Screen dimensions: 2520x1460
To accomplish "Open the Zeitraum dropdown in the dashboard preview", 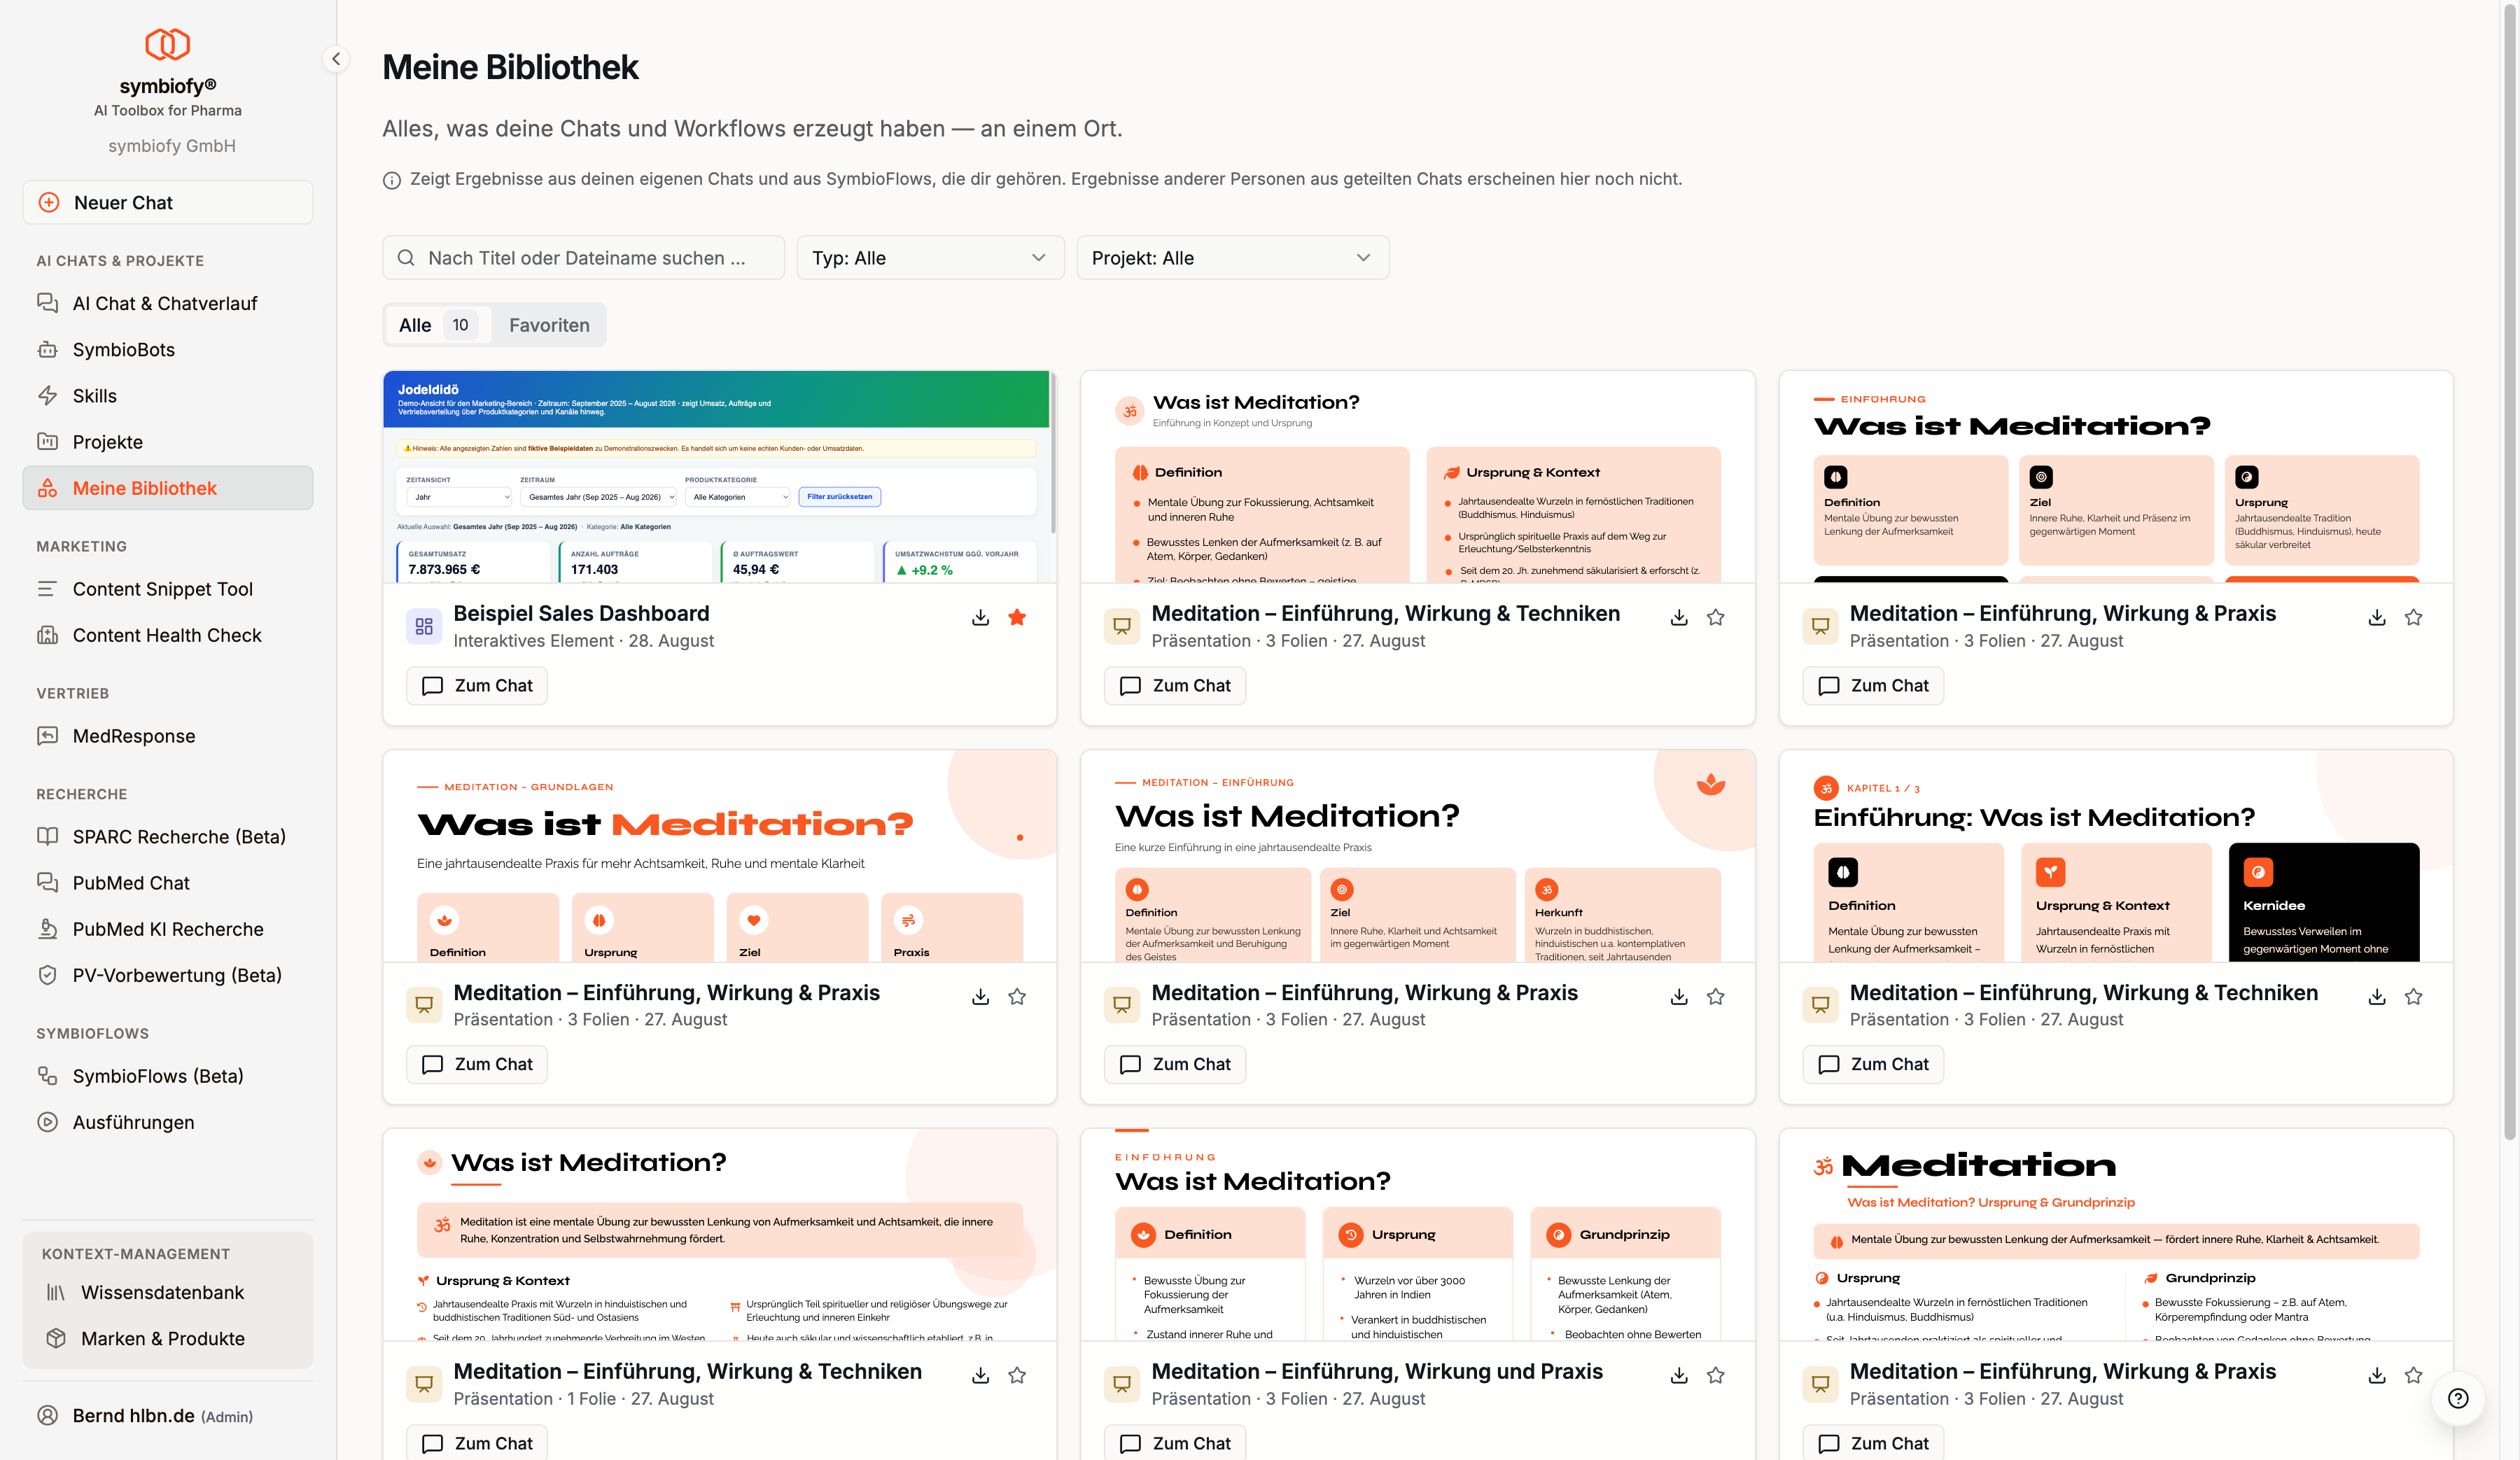I will pos(599,497).
